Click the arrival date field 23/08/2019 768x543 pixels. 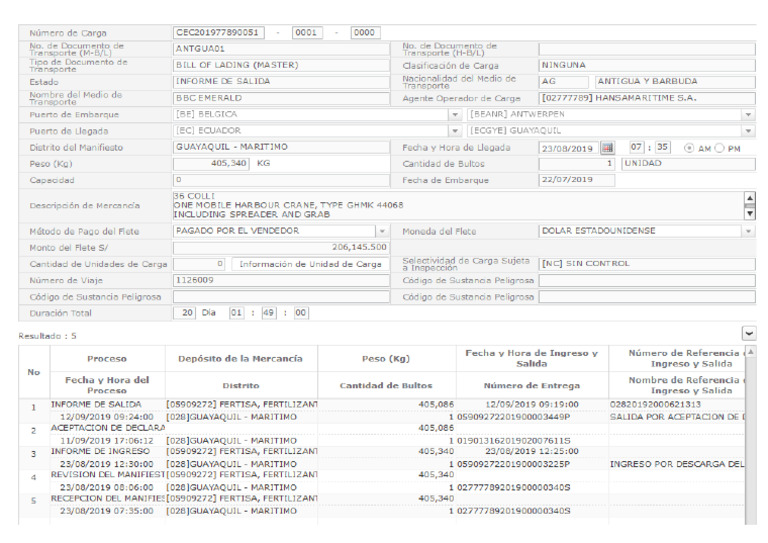[x=569, y=148]
